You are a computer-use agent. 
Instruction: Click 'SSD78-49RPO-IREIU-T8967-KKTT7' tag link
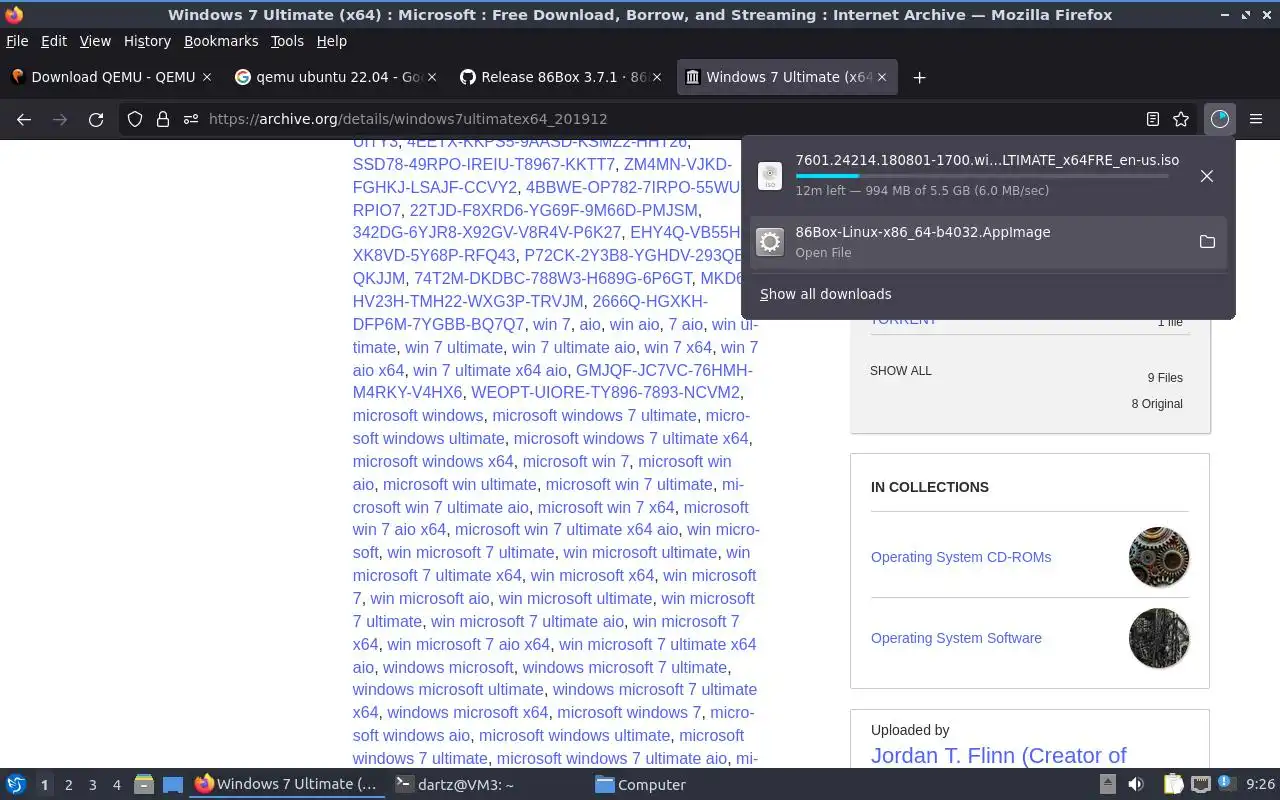484,164
